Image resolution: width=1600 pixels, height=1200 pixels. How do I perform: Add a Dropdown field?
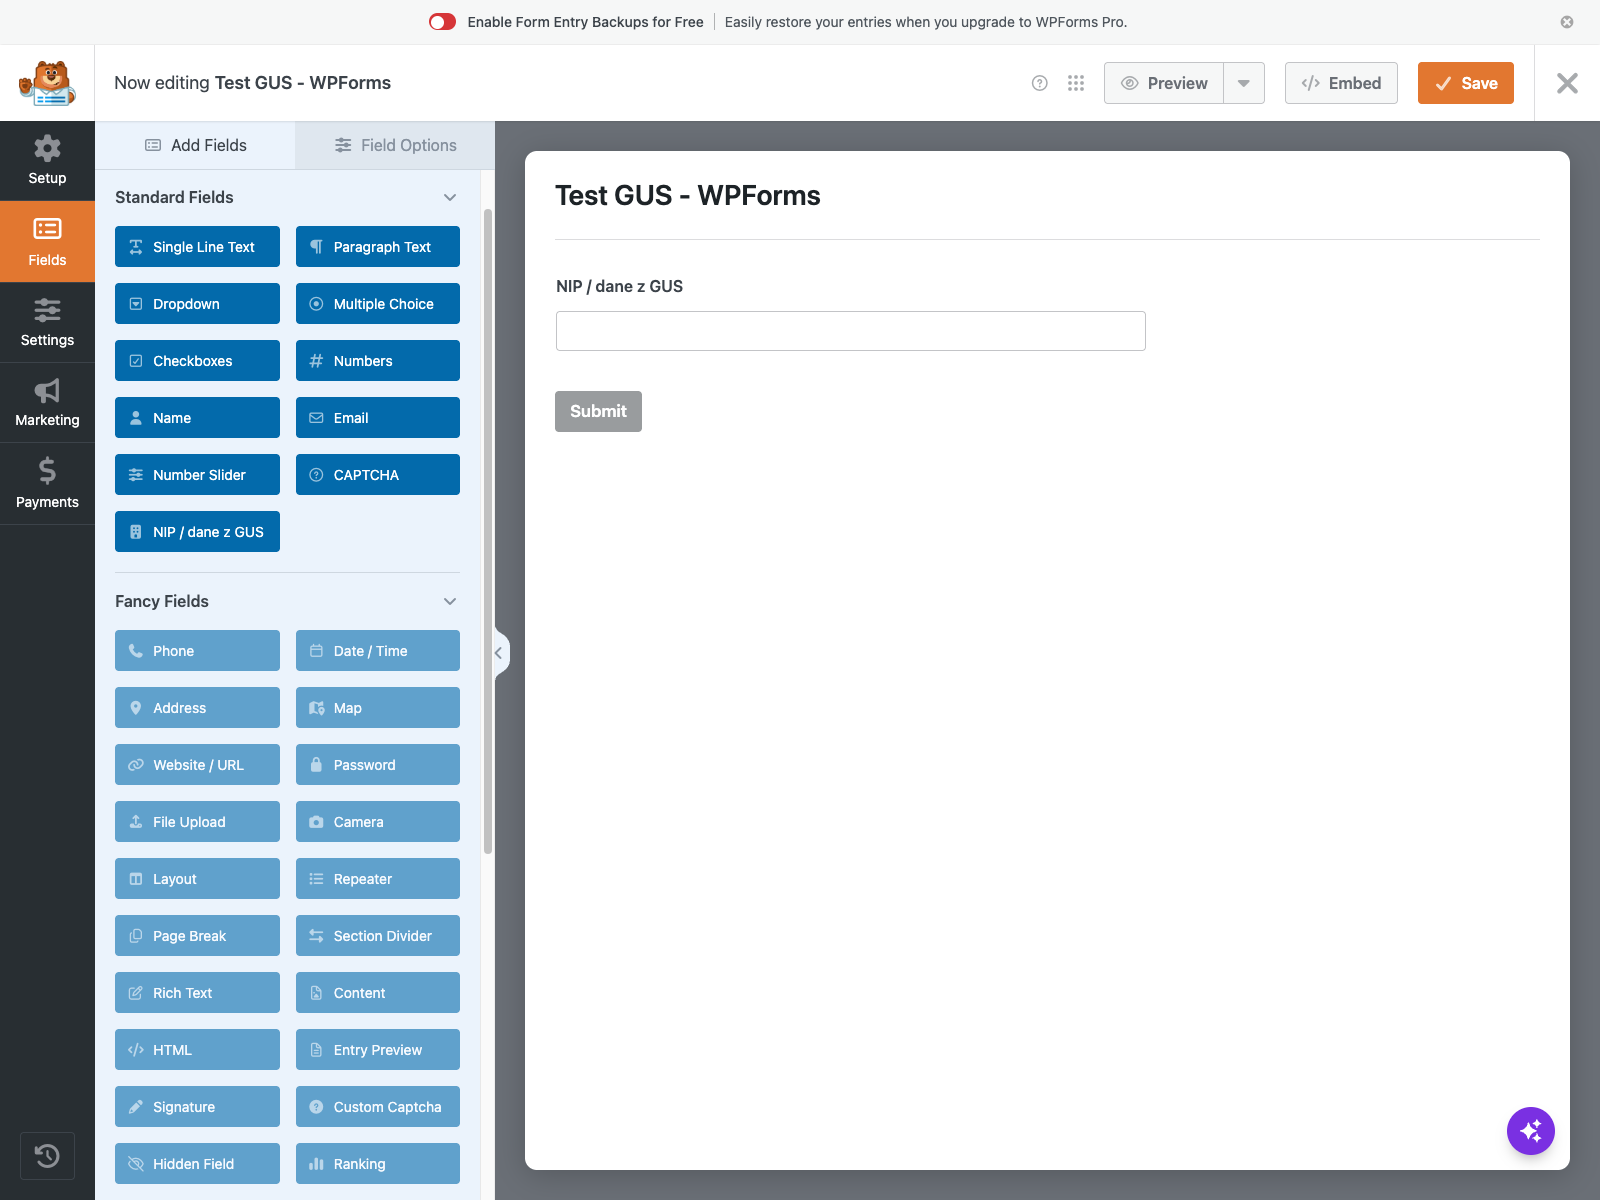coord(197,304)
